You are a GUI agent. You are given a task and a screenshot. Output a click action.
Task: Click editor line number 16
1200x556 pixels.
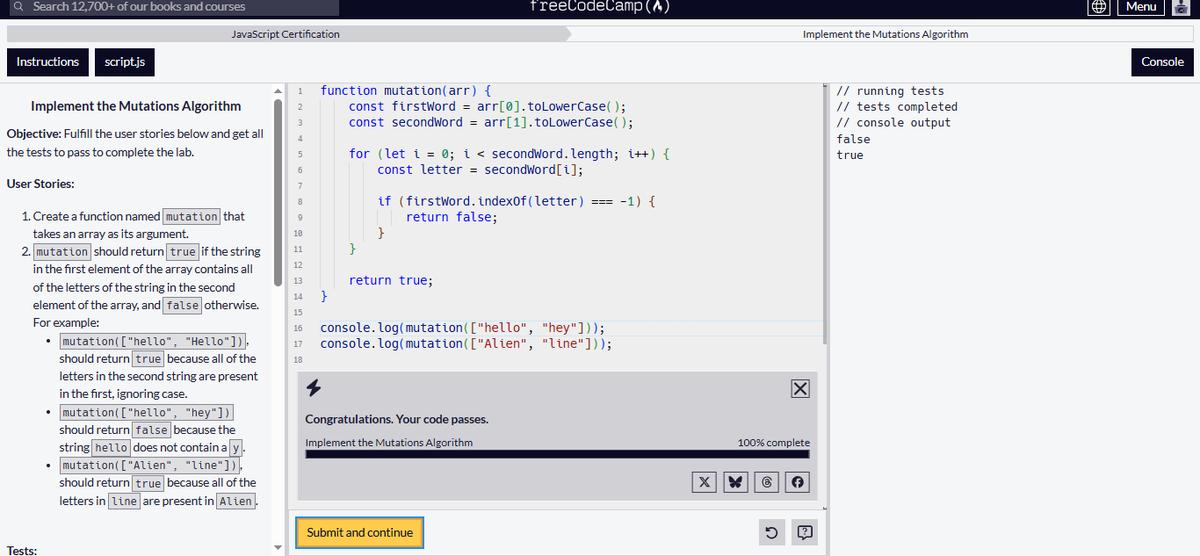[299, 328]
